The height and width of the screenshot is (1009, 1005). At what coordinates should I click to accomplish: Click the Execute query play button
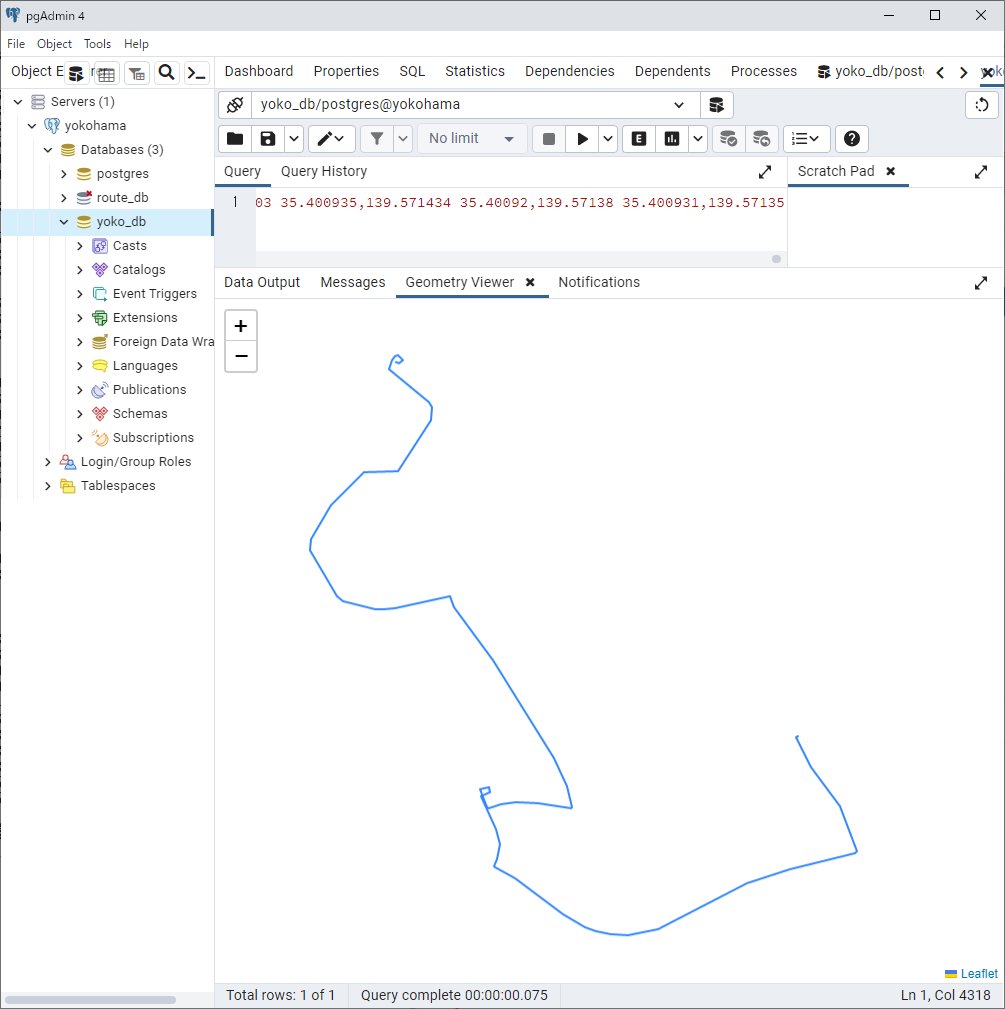(582, 139)
